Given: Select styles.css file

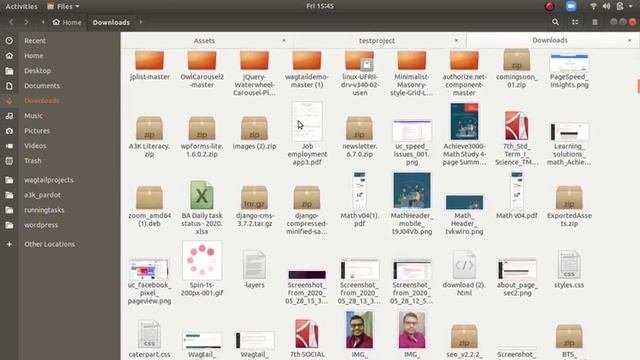Looking at the screenshot, I should pos(569,269).
